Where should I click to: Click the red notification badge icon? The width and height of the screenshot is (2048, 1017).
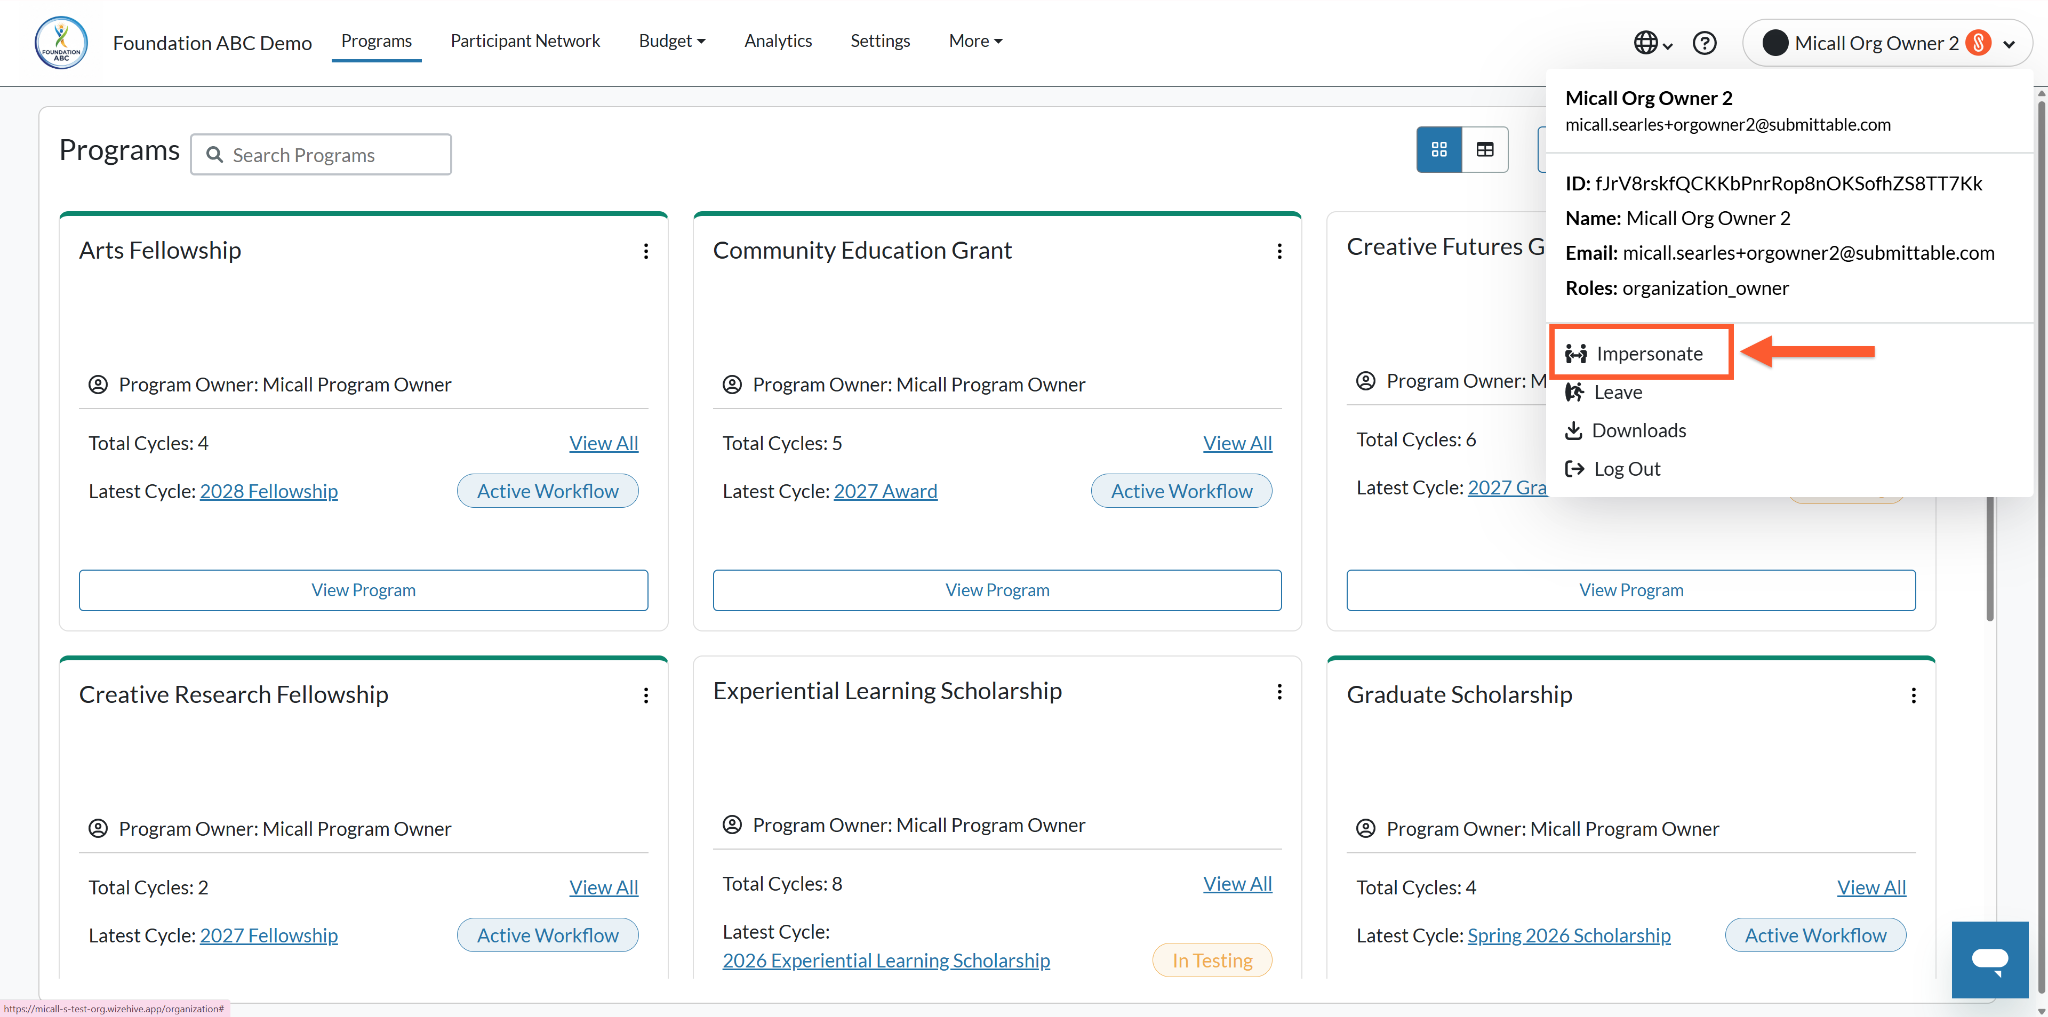pos(1978,43)
